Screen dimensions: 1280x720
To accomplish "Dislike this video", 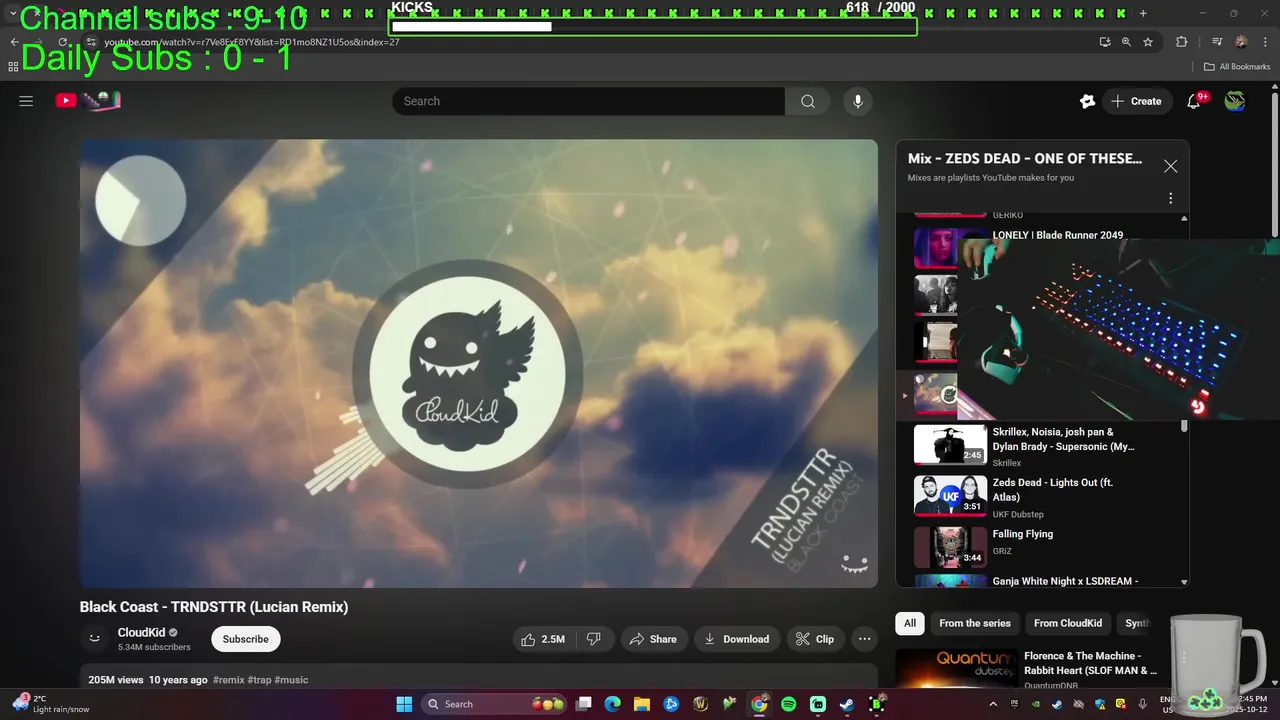I will [593, 639].
